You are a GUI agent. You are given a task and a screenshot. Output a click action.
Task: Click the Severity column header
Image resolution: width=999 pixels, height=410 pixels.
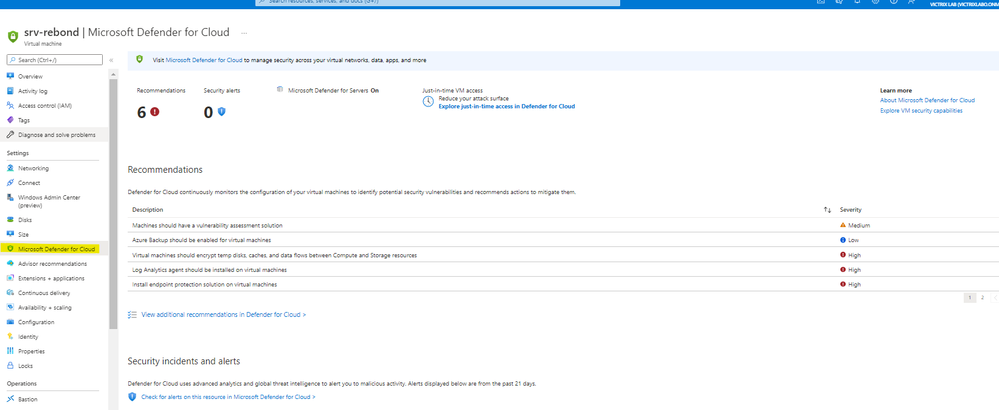point(851,209)
